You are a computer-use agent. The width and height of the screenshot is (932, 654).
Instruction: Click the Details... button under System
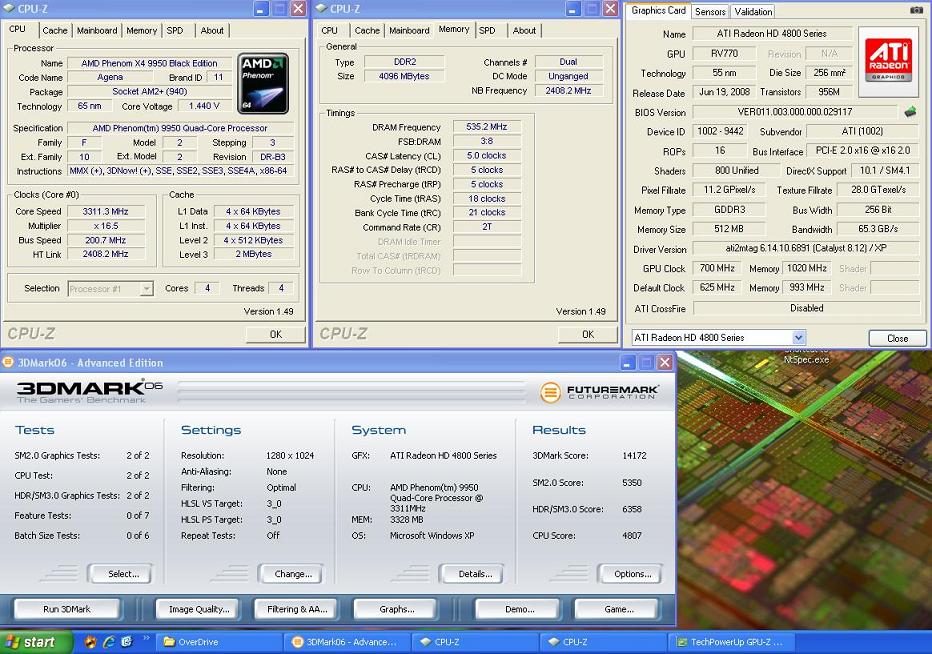coord(472,574)
